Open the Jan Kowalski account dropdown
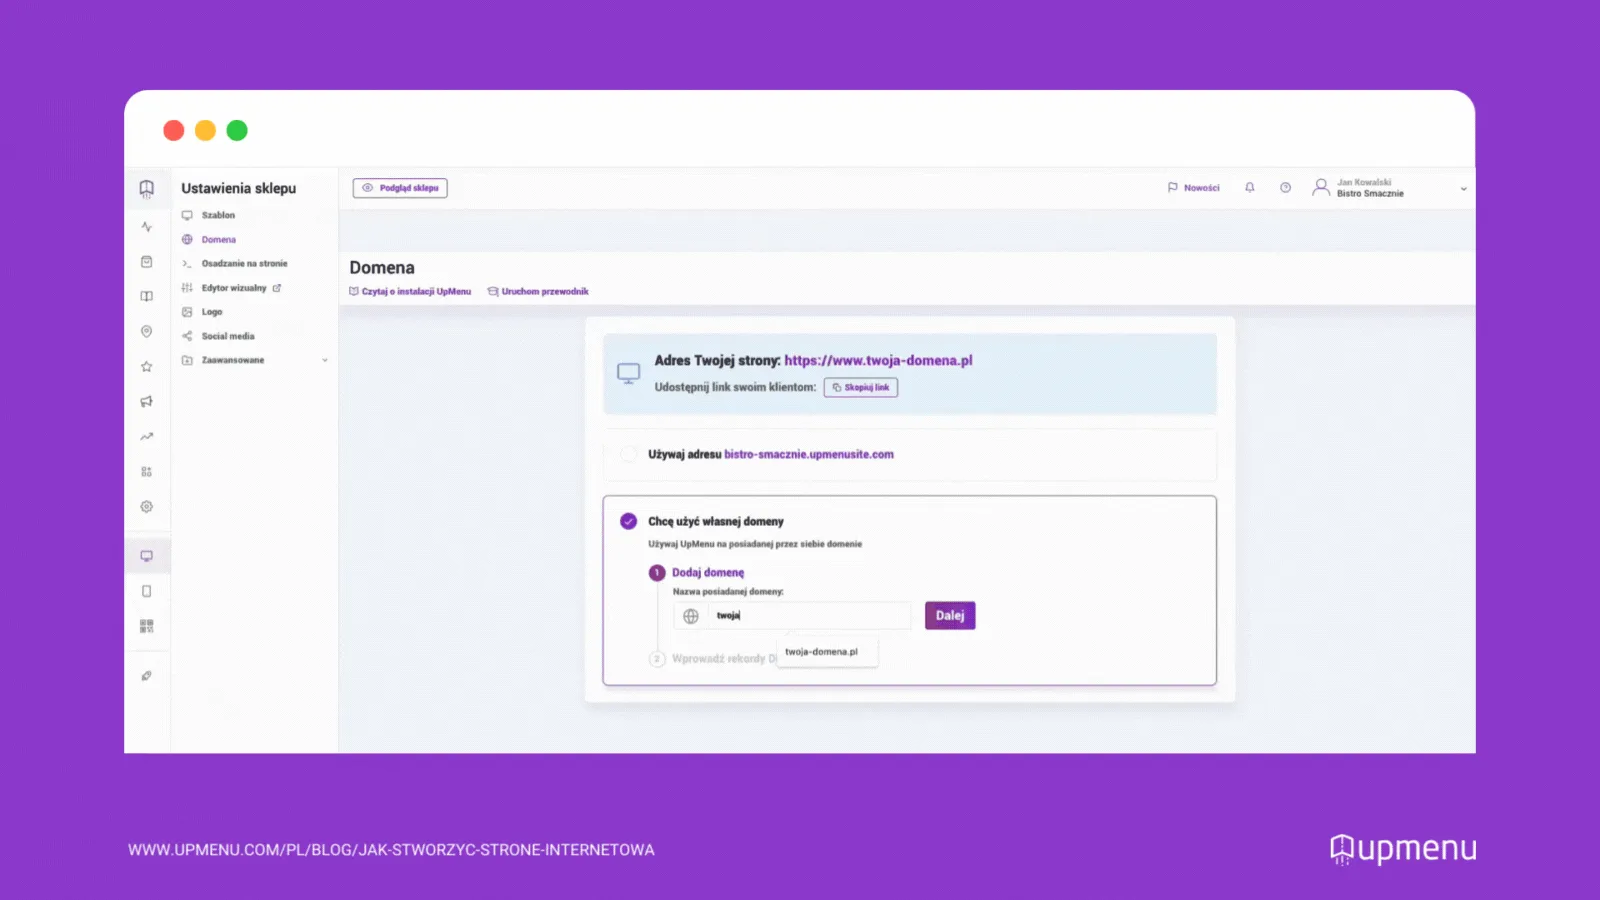1600x900 pixels. point(1390,188)
